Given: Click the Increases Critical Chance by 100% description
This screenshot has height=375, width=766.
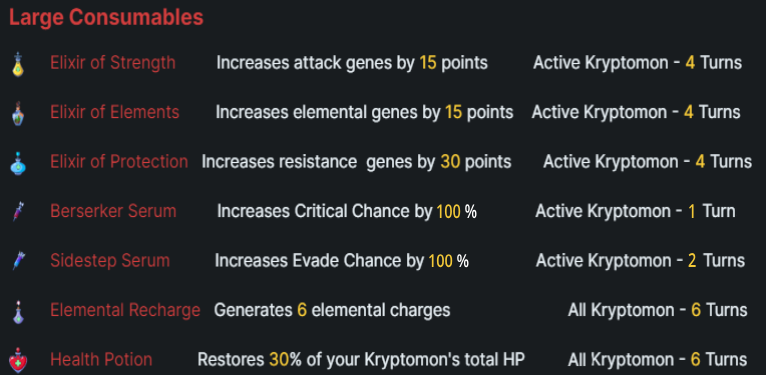Looking at the screenshot, I should pos(347,211).
